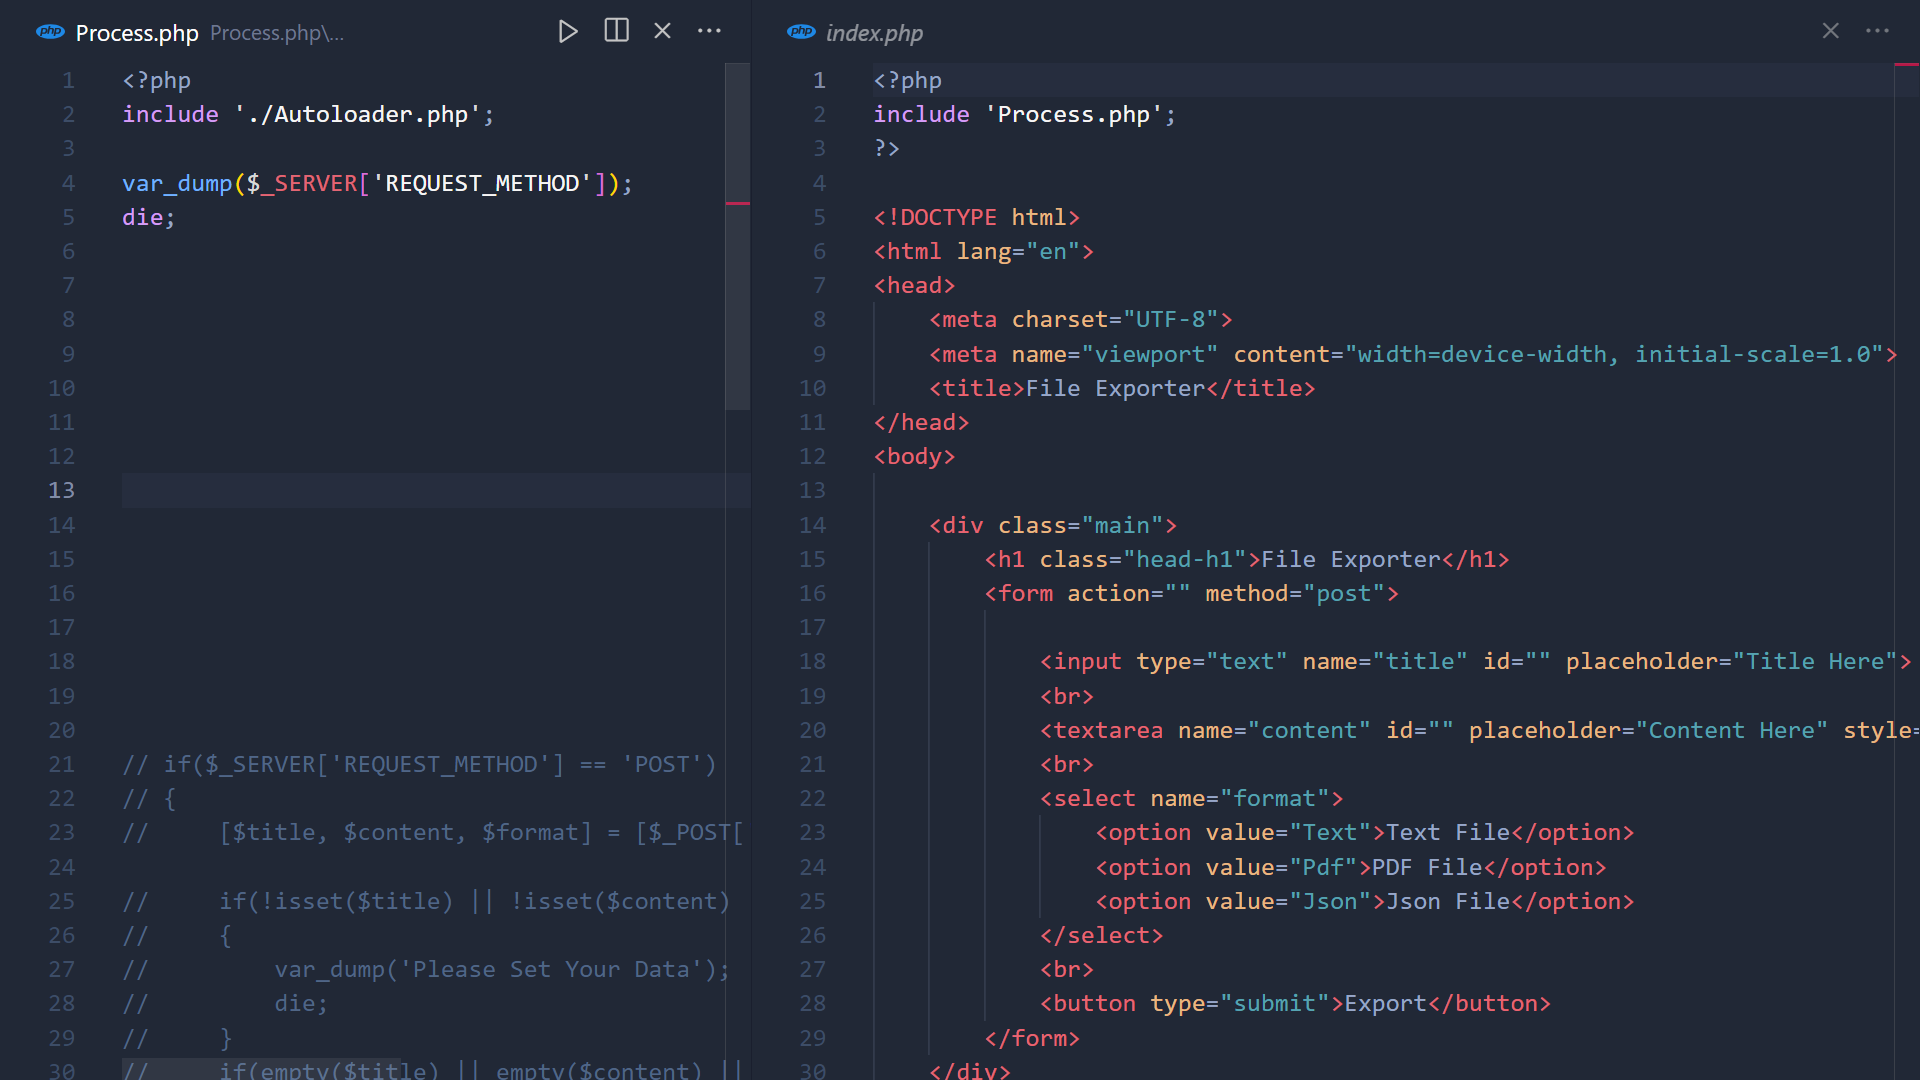Open more actions menu for Process.php editor
Image resolution: width=1920 pixels, height=1080 pixels.
709,31
